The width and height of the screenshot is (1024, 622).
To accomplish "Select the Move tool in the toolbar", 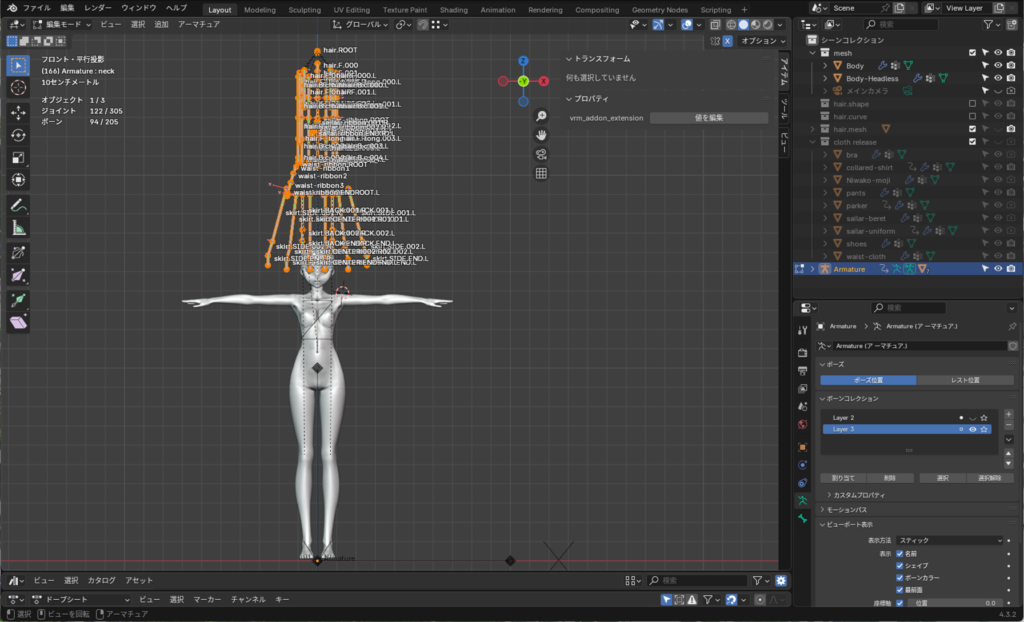I will [18, 112].
